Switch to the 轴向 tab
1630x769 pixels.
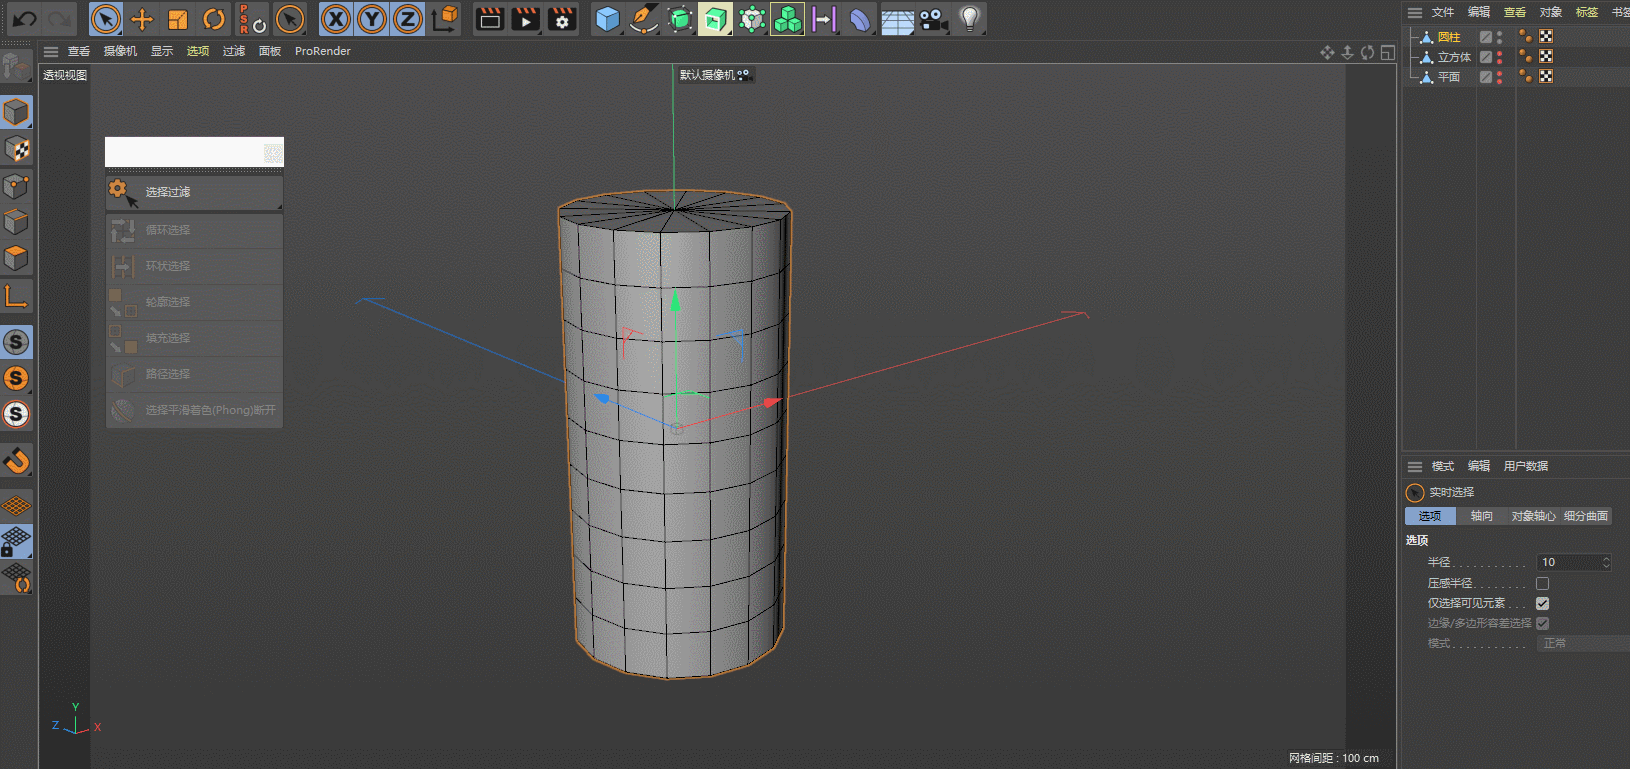[1481, 516]
